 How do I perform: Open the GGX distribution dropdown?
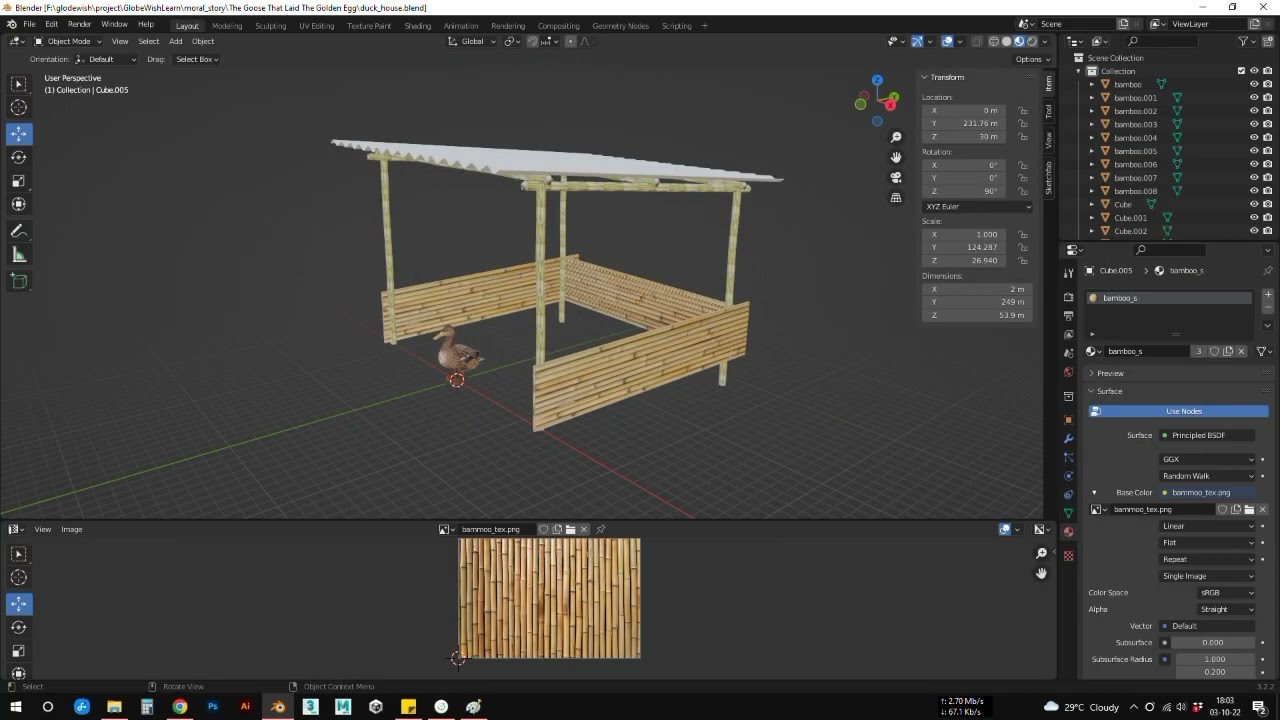[1207, 459]
